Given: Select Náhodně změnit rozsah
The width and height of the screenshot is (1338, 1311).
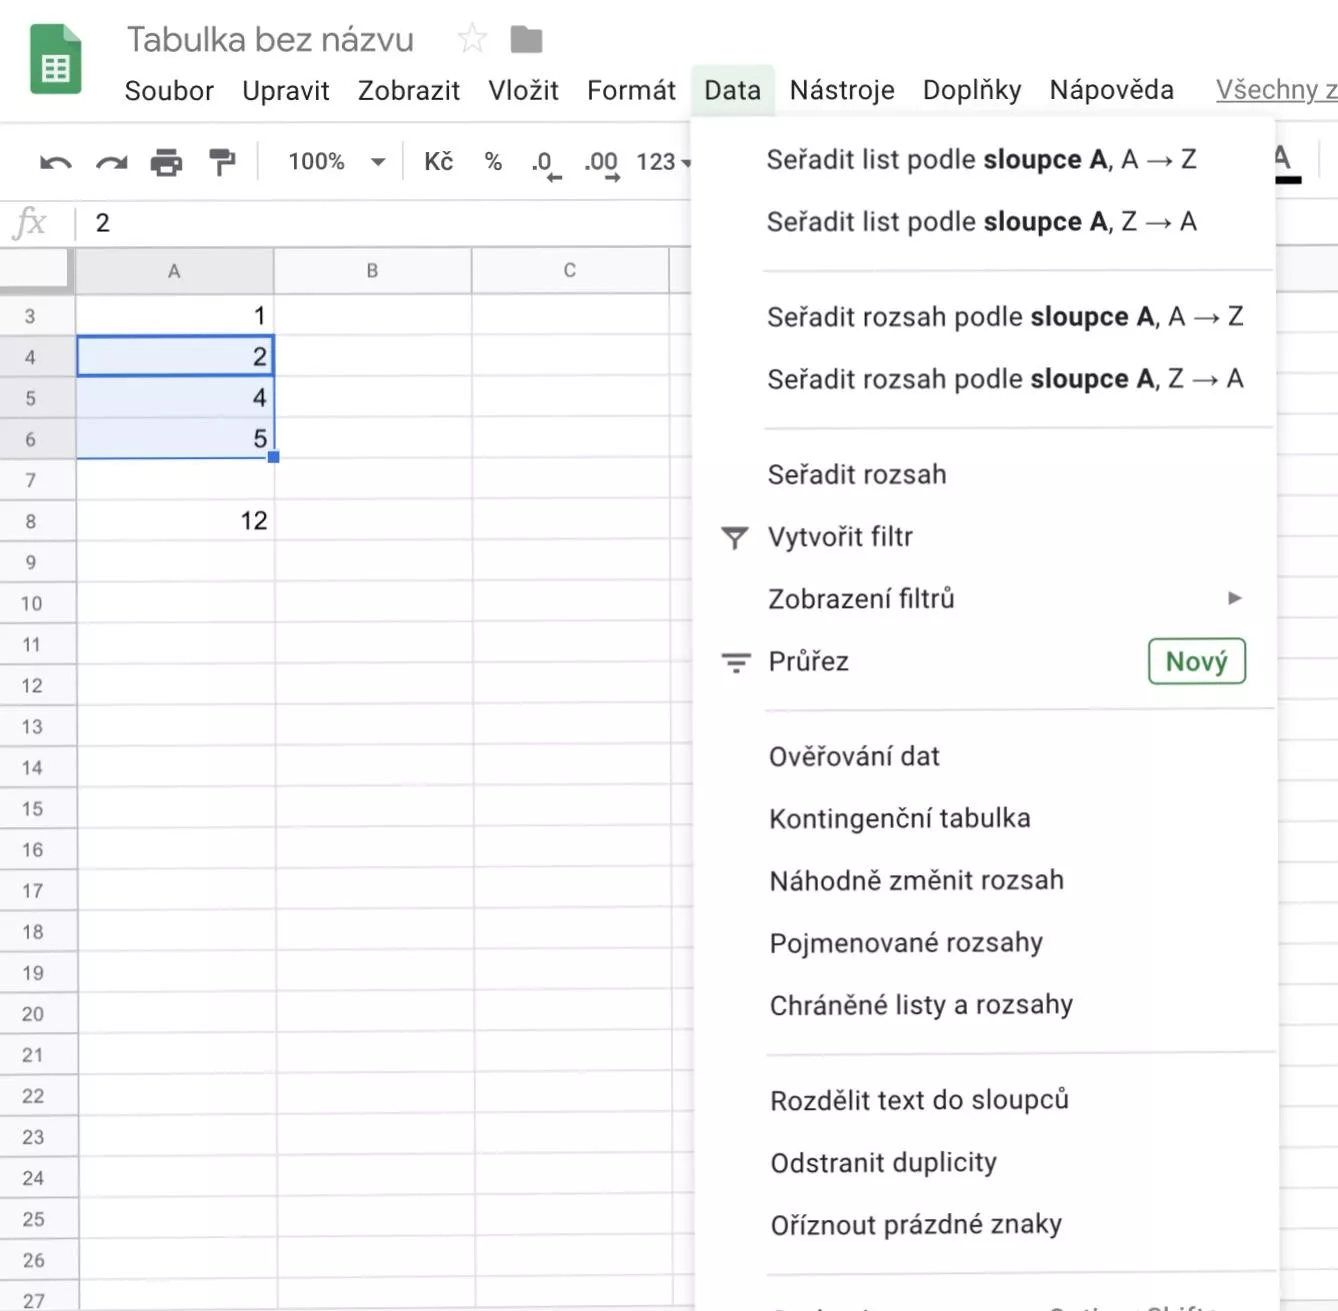Looking at the screenshot, I should coord(917,881).
